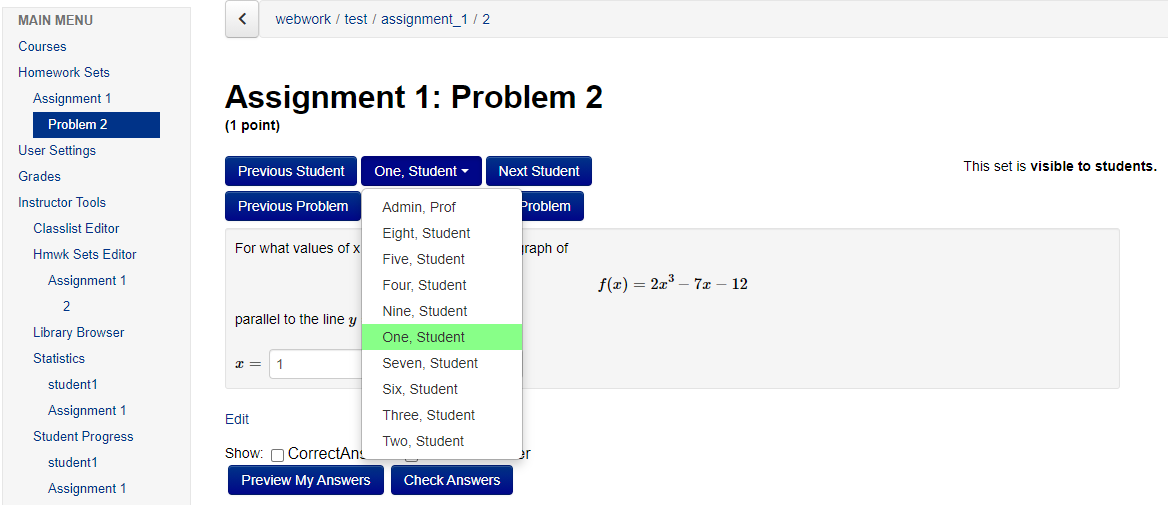The image size is (1168, 505).
Task: Open User Settings in main menu
Action: 57,150
